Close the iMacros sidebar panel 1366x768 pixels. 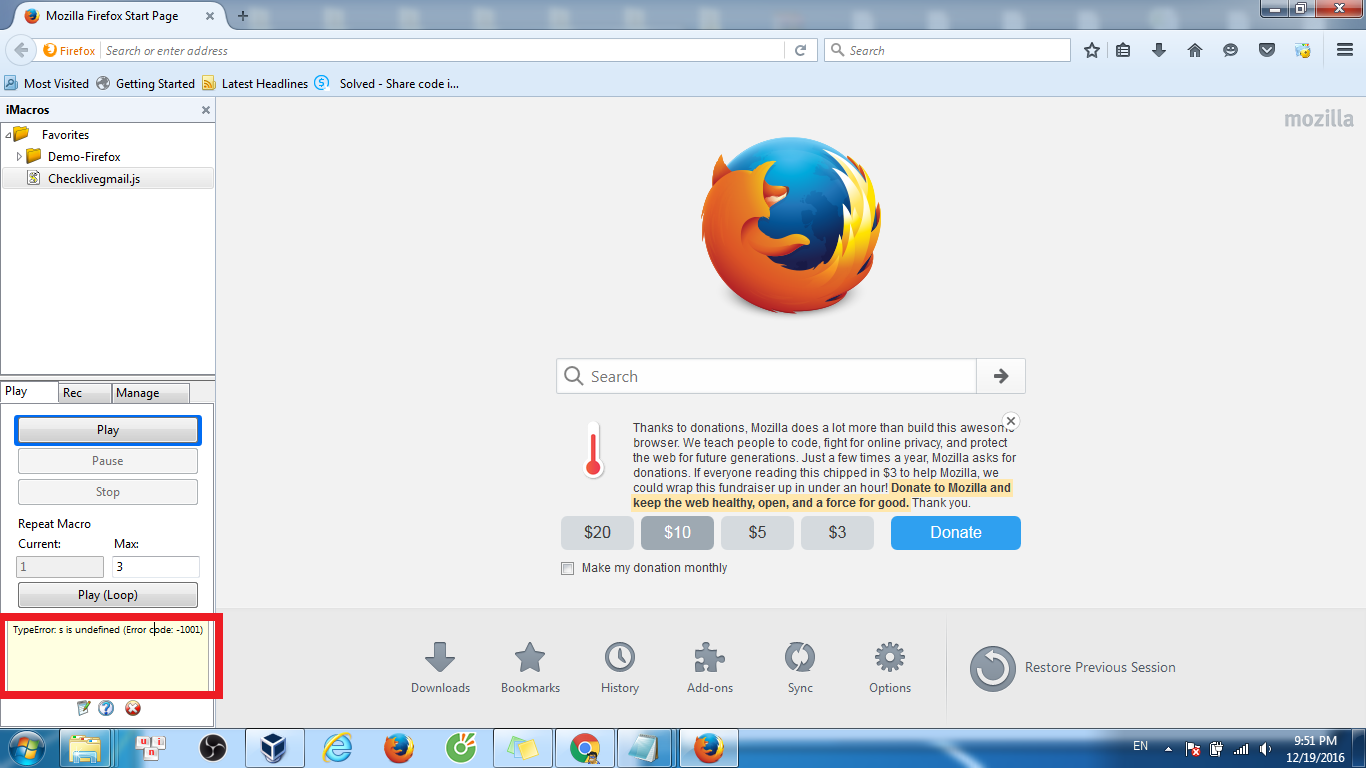coord(206,110)
